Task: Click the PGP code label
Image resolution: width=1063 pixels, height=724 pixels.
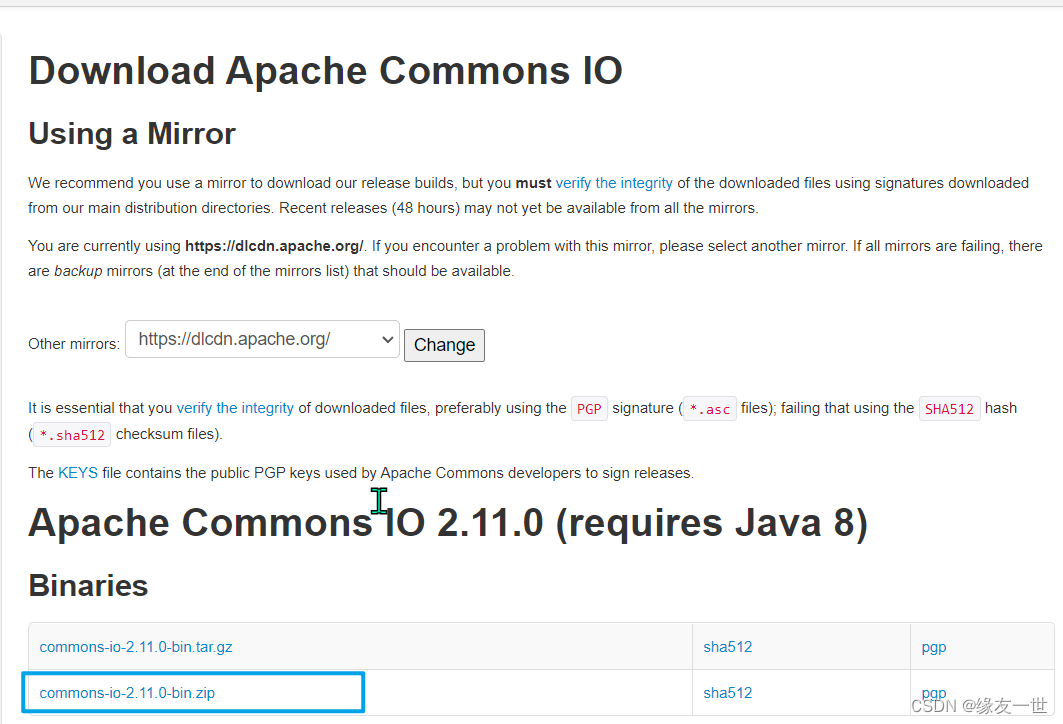Action: point(589,409)
